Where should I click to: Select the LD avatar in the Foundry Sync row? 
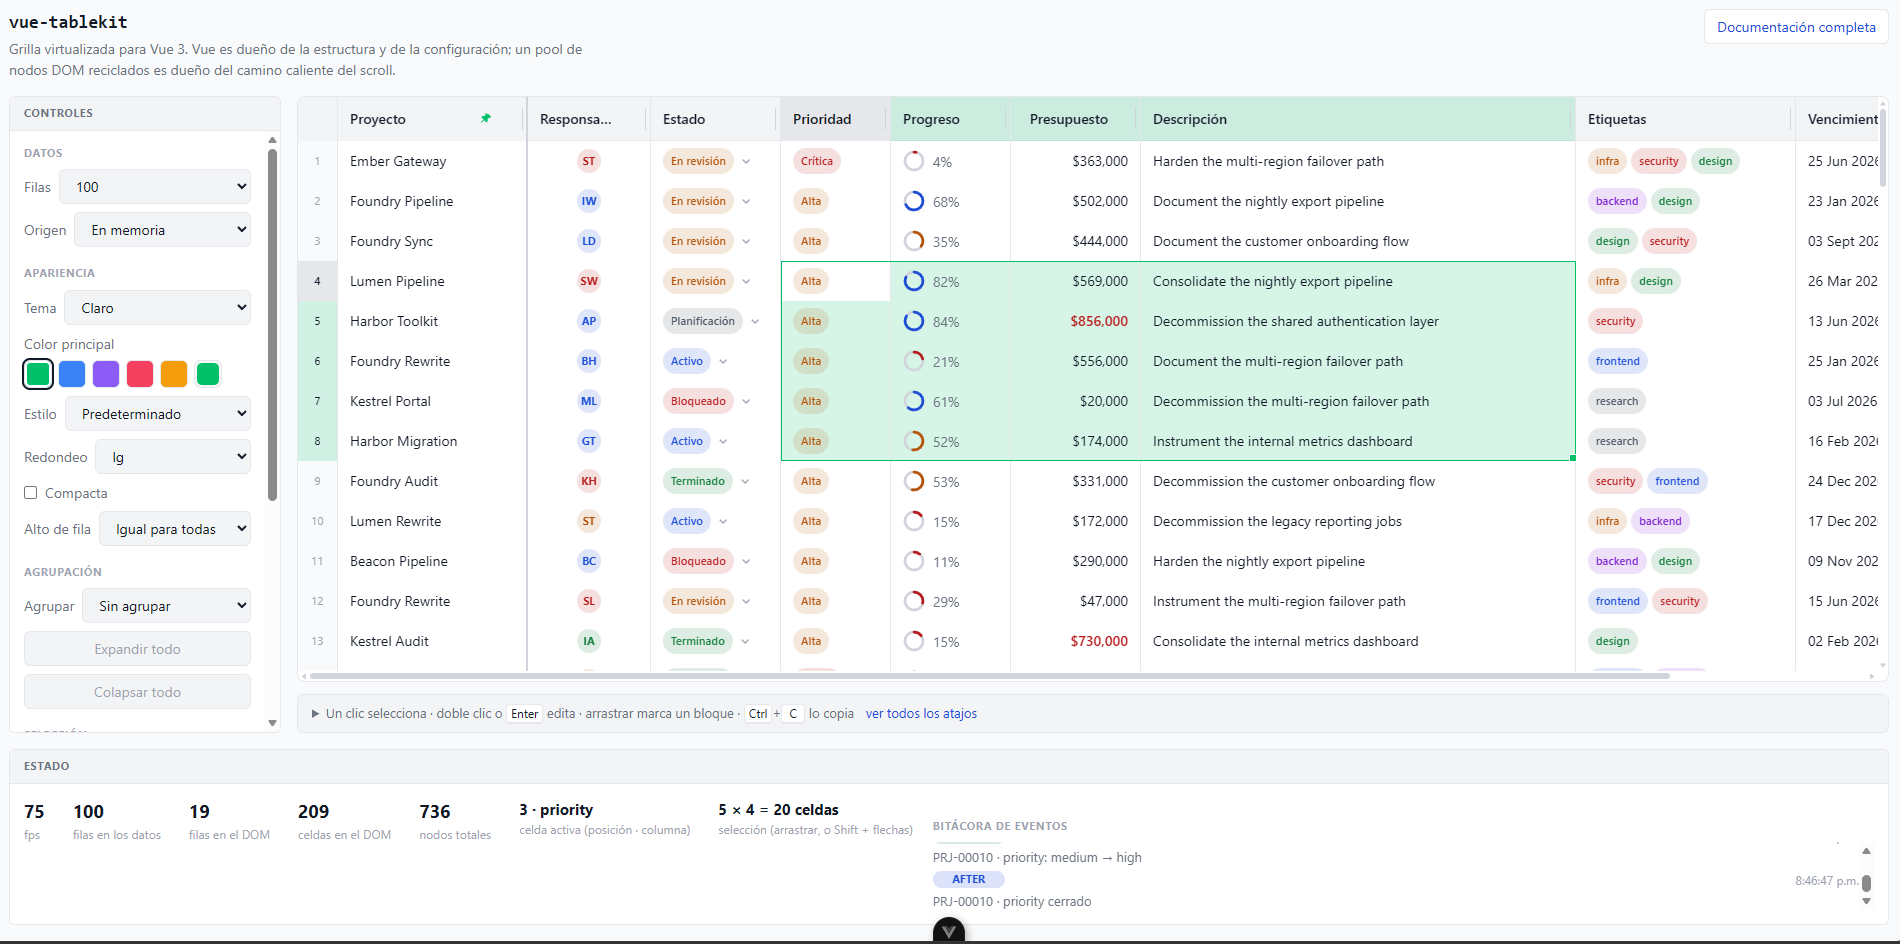click(589, 241)
